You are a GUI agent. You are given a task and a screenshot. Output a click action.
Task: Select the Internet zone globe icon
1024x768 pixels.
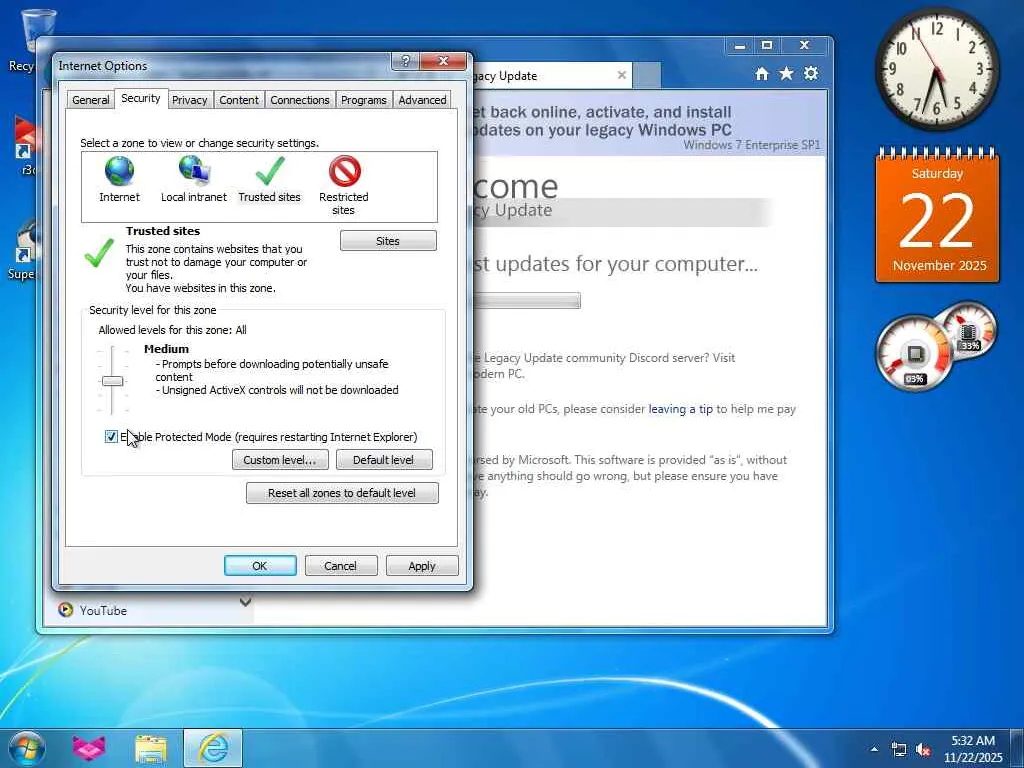coord(120,171)
